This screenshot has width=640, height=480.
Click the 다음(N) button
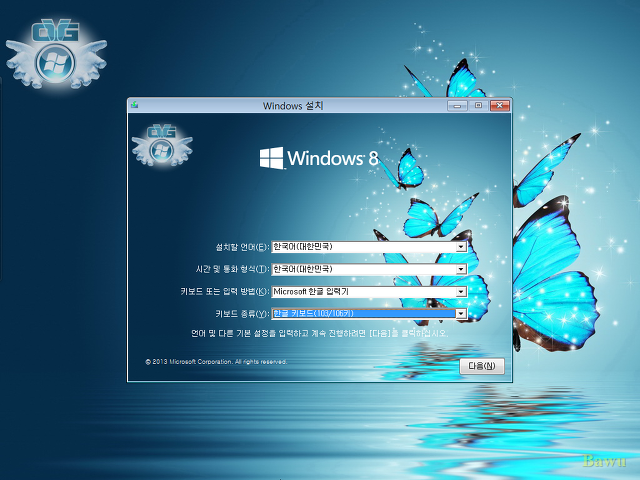tap(482, 366)
